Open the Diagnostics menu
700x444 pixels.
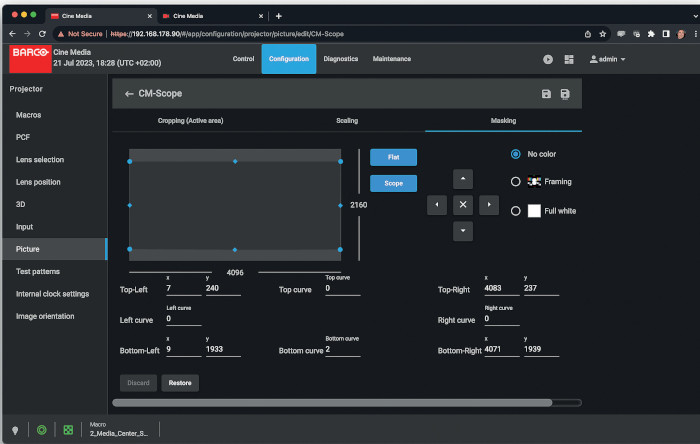coord(340,59)
